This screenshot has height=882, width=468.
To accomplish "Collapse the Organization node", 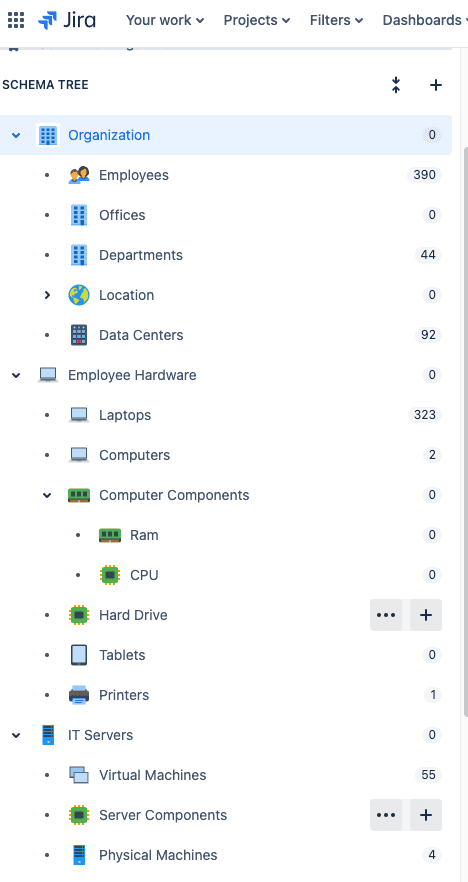I will pyautogui.click(x=16, y=135).
